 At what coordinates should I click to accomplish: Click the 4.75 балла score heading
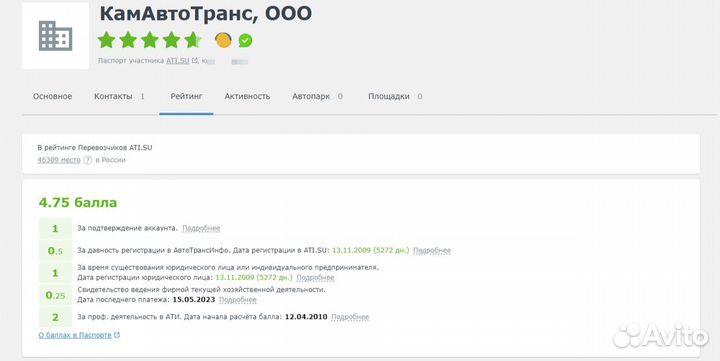tap(78, 203)
